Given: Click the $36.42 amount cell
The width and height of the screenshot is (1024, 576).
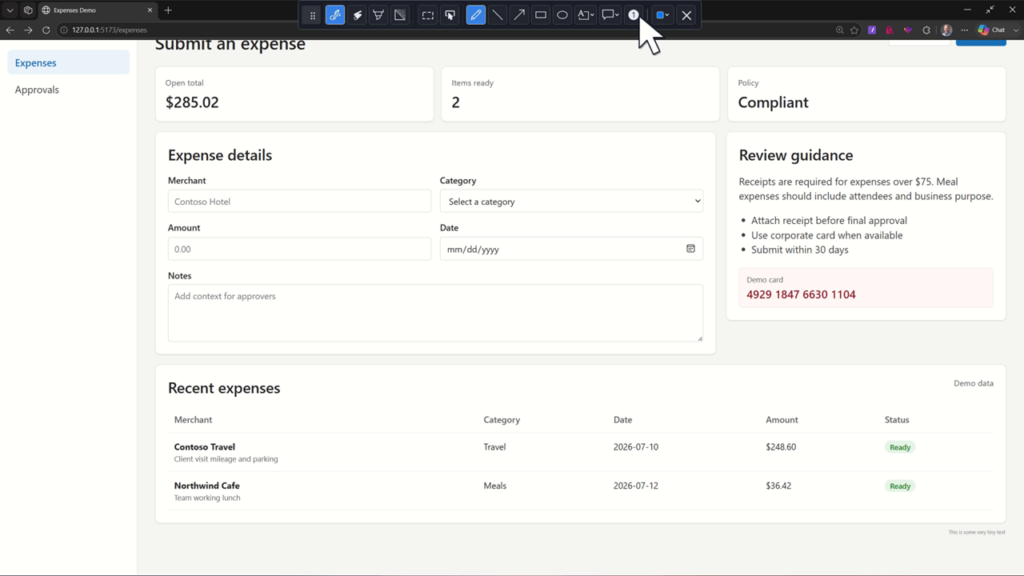Looking at the screenshot, I should (x=778, y=485).
